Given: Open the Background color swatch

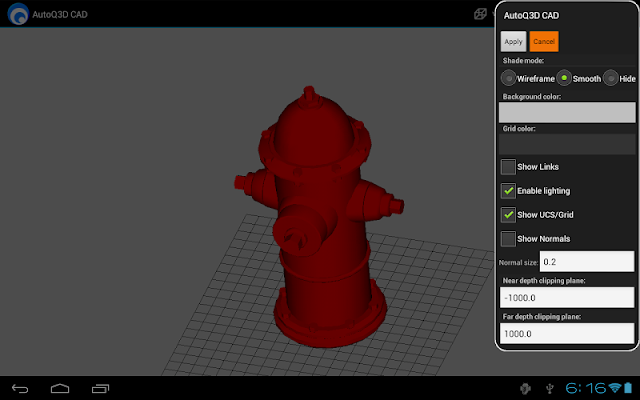Looking at the screenshot, I should 567,112.
